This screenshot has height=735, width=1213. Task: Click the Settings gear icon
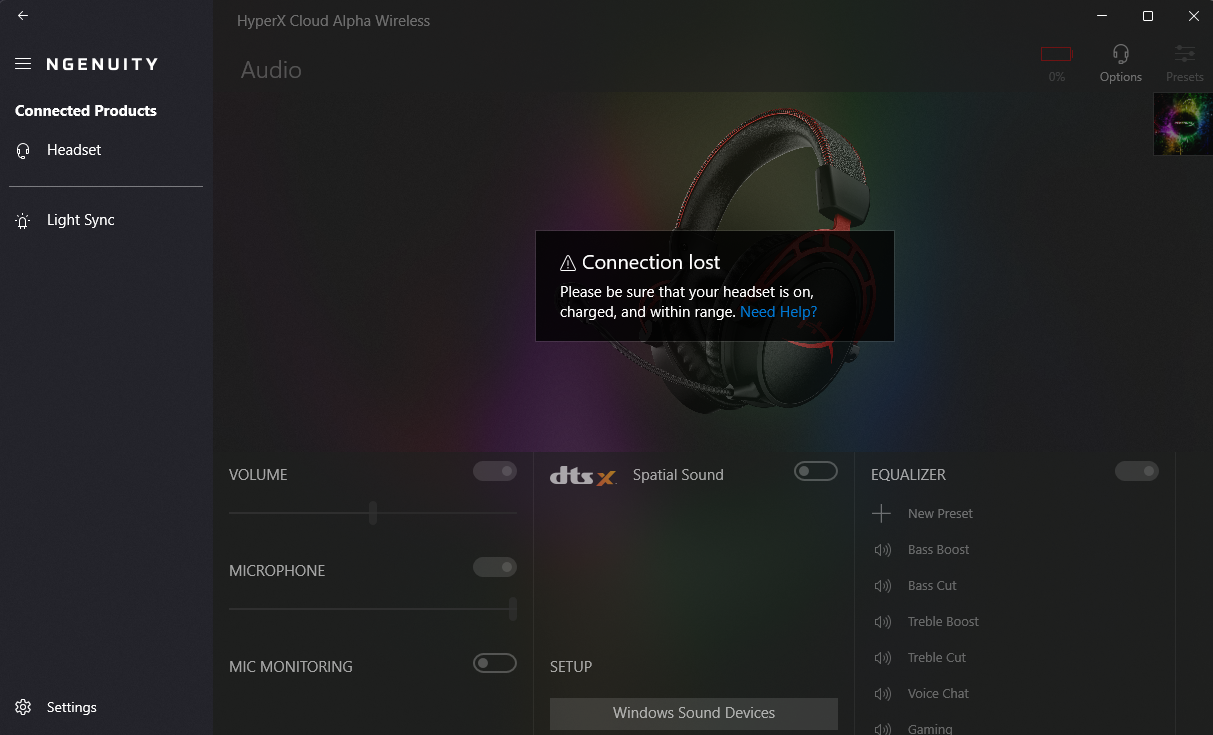pyautogui.click(x=23, y=707)
